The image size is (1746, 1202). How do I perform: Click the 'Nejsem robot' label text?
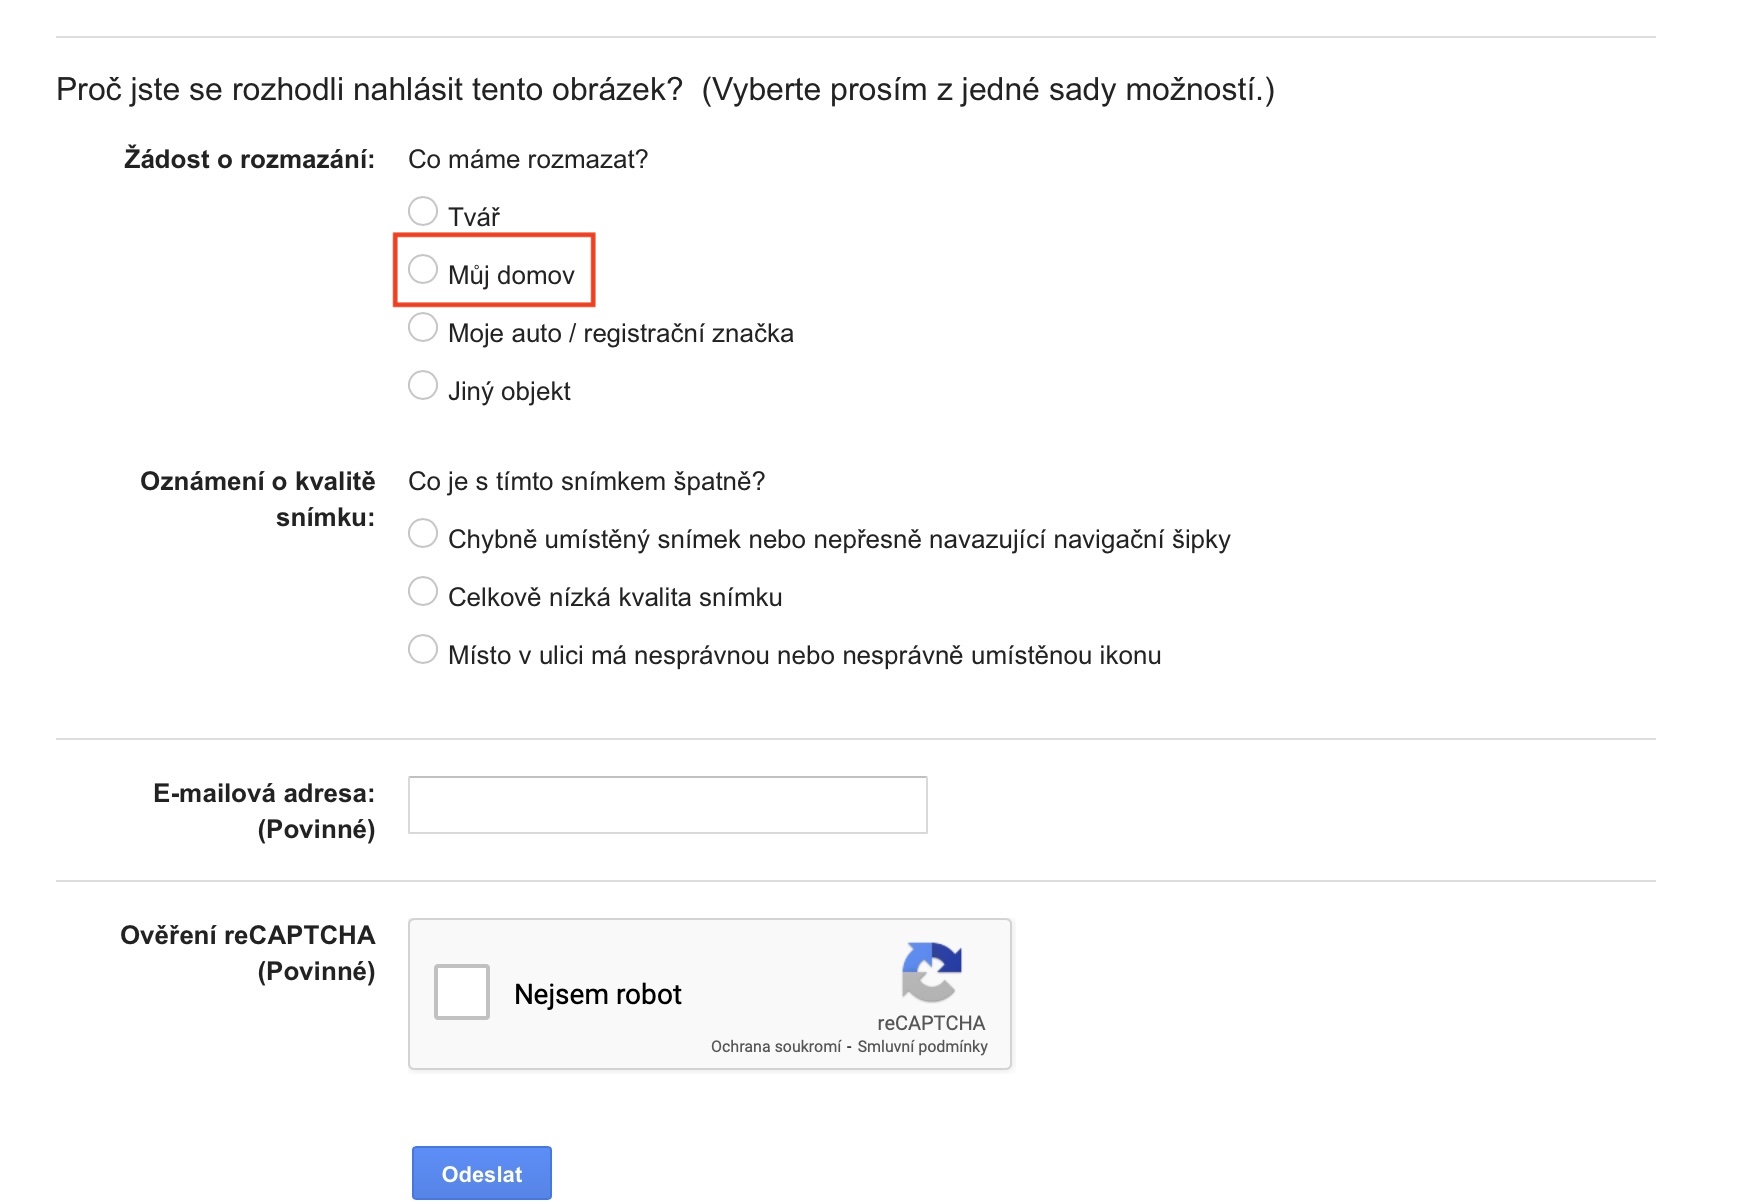(x=597, y=994)
